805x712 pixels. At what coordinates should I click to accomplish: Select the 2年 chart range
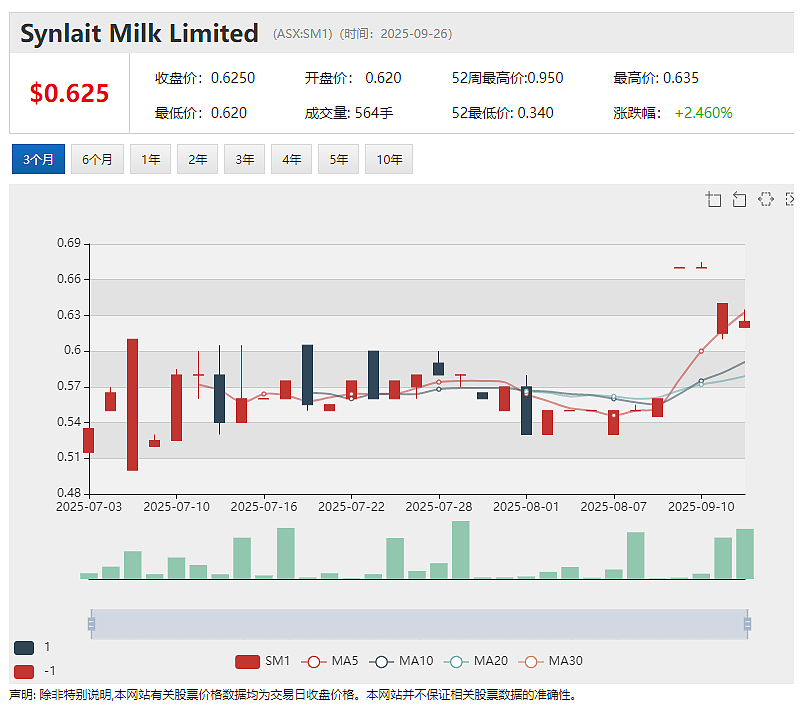(x=197, y=159)
